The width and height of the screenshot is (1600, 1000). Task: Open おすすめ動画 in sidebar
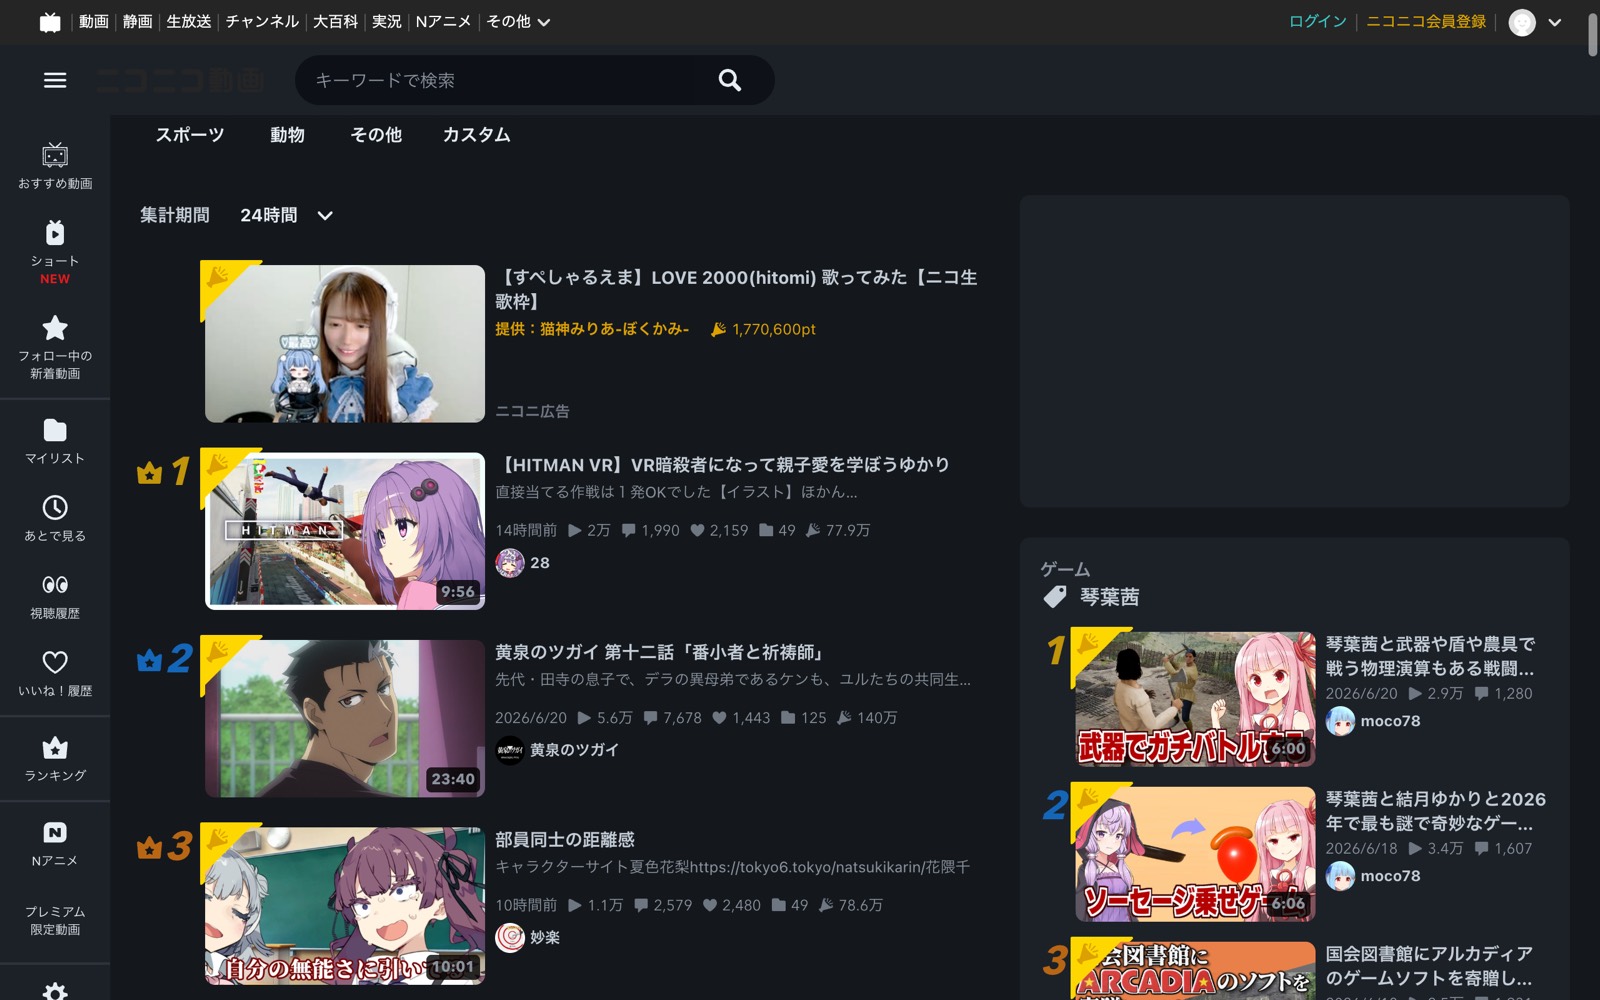coord(55,166)
